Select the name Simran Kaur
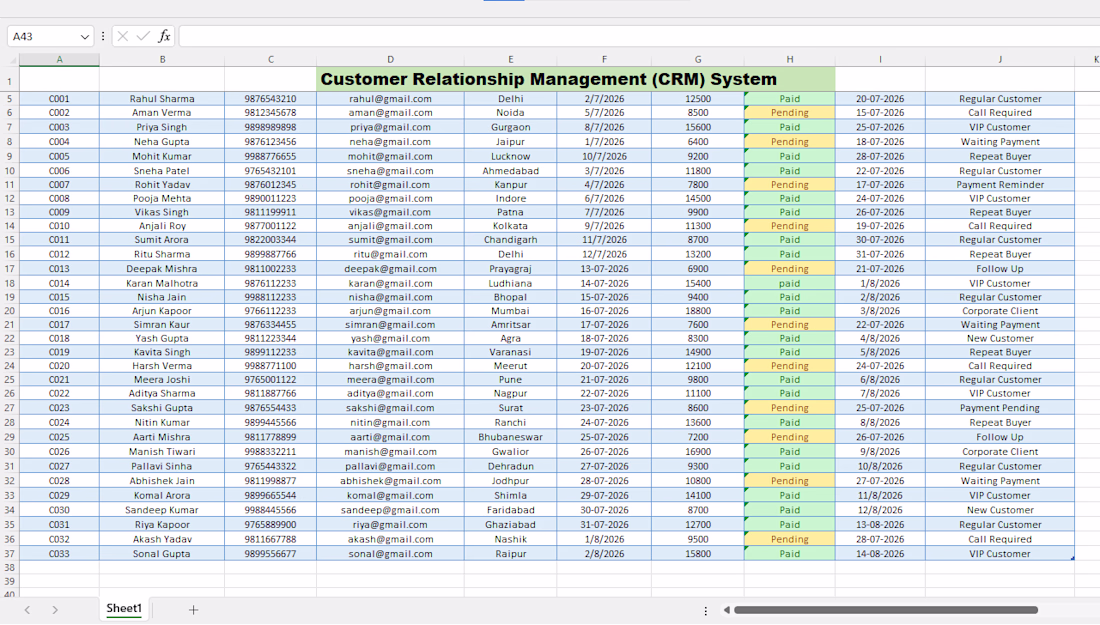Viewport: 1100px width, 625px height. pos(162,325)
